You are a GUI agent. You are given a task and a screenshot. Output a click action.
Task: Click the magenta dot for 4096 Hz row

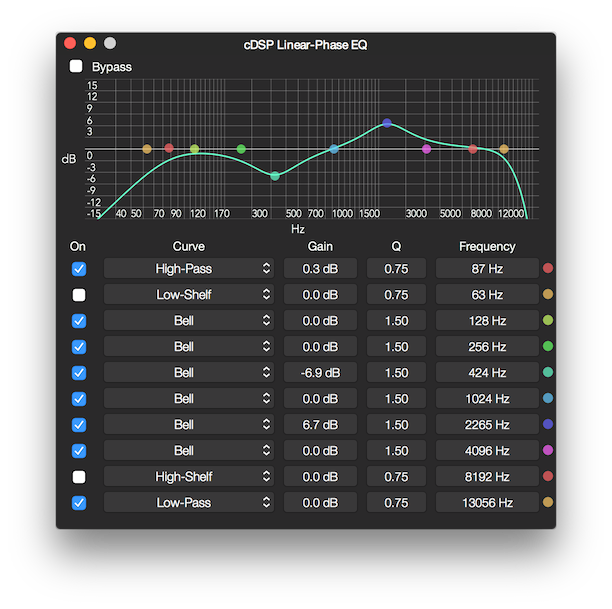pyautogui.click(x=548, y=450)
